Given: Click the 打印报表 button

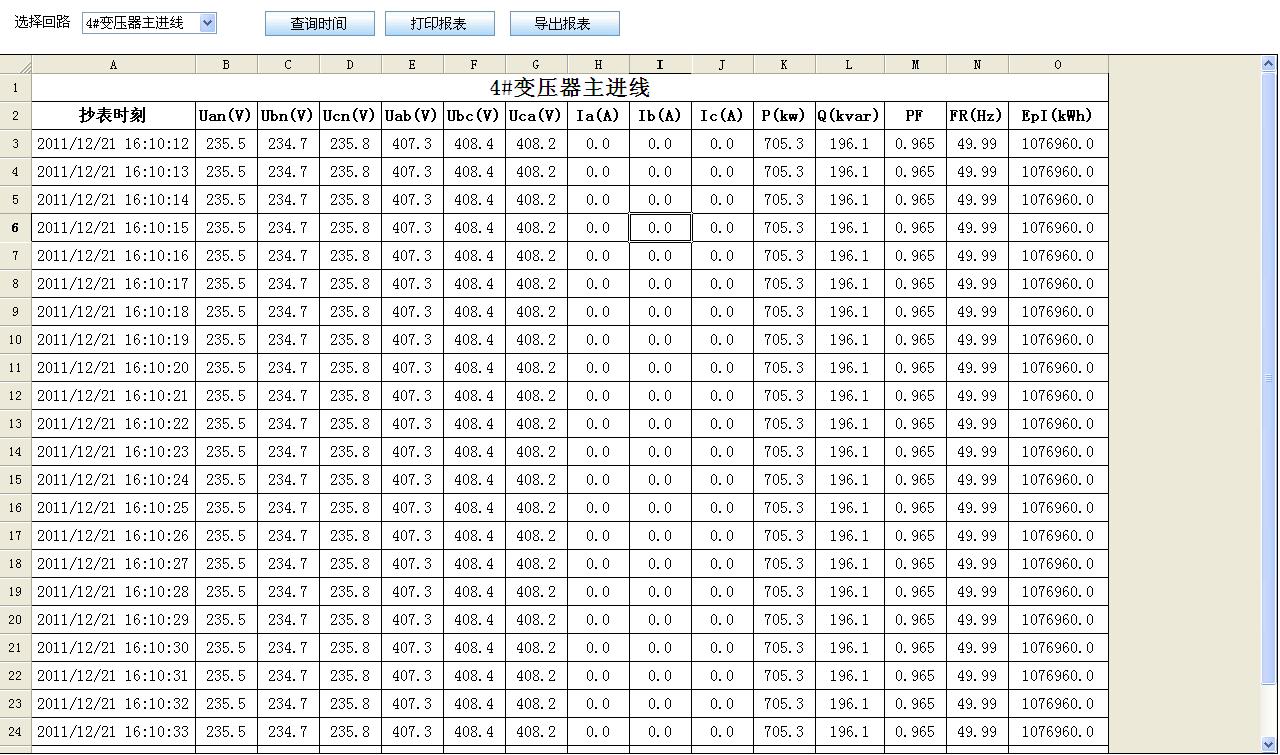Looking at the screenshot, I should pyautogui.click(x=440, y=24).
